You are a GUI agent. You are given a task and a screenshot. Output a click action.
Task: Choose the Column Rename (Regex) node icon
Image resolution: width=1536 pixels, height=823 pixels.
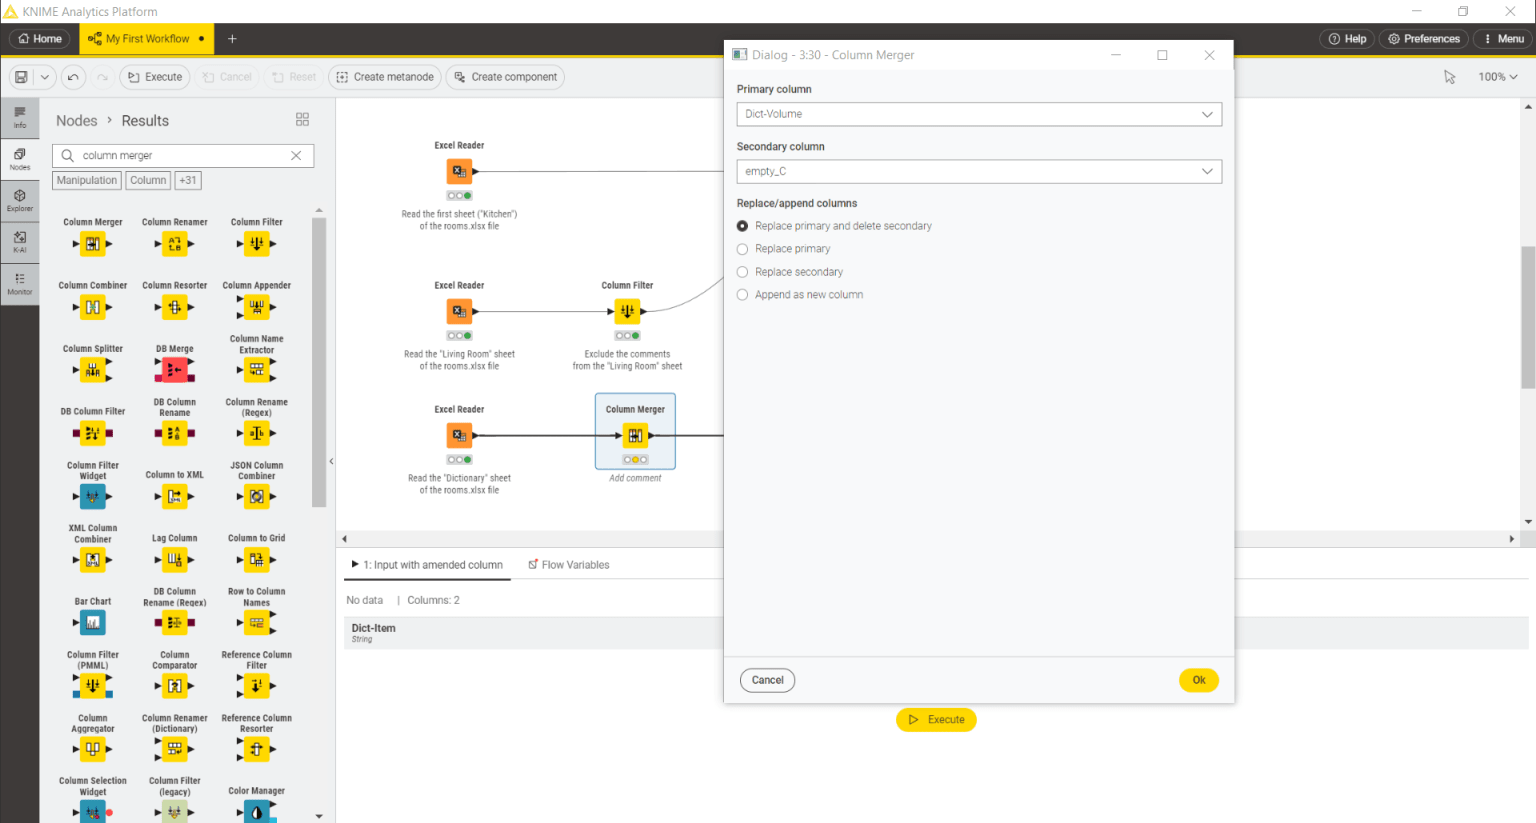pos(257,433)
